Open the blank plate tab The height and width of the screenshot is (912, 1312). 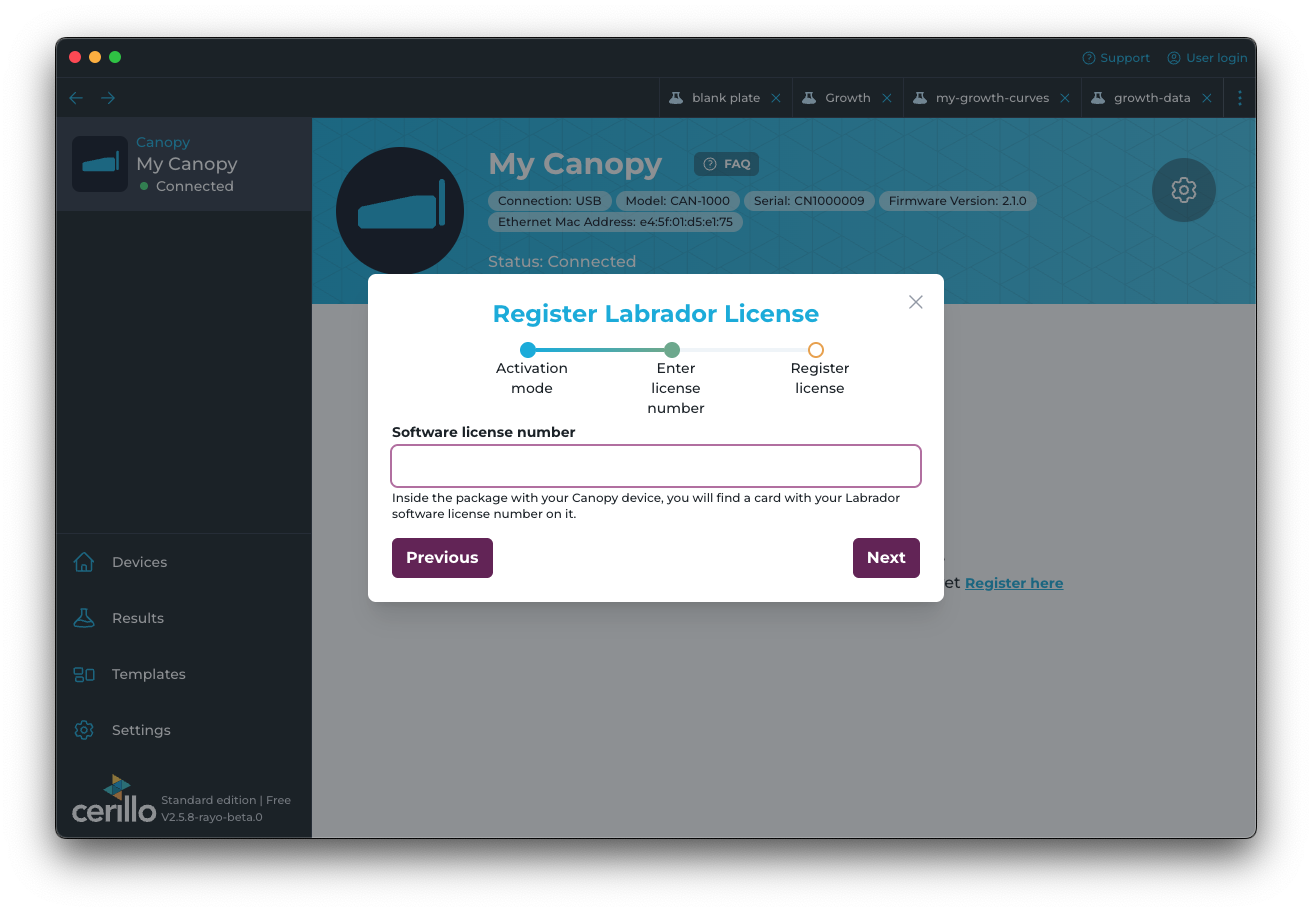tap(725, 98)
